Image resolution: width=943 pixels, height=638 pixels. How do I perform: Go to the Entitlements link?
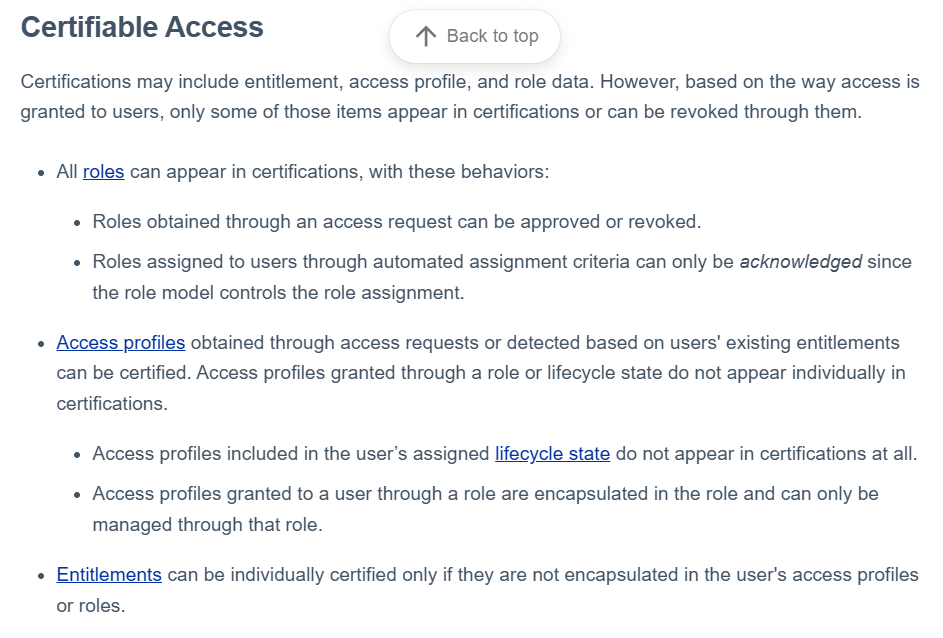click(109, 575)
